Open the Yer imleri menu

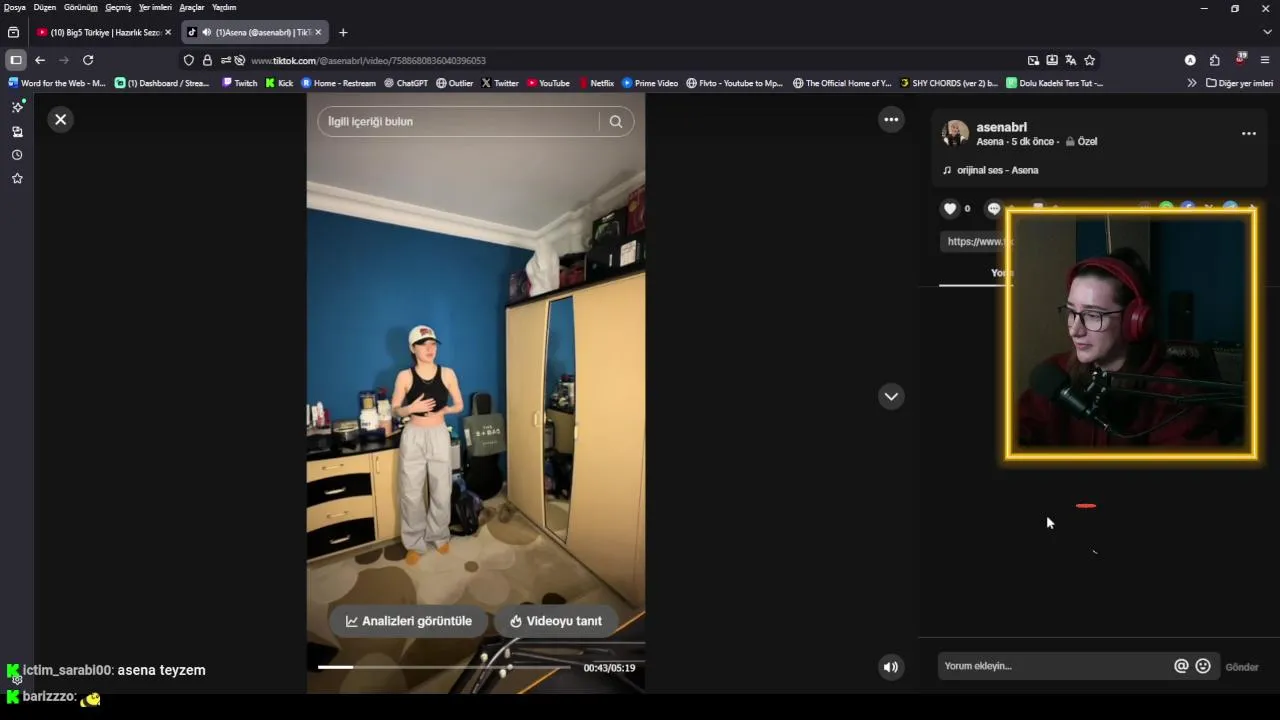click(x=155, y=7)
